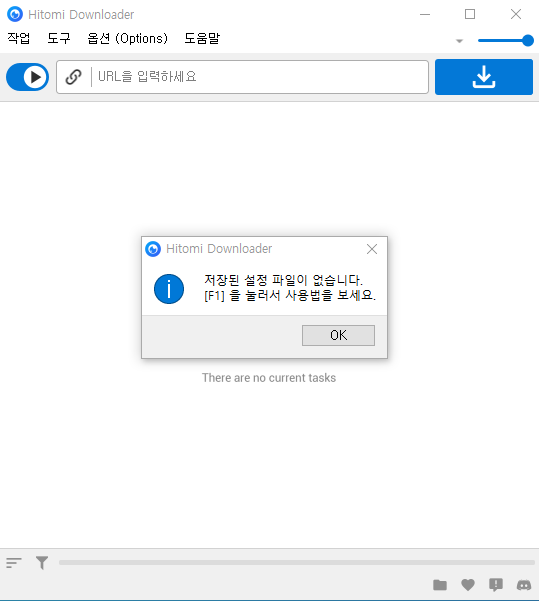Click the sort lines icon
Image resolution: width=539 pixels, height=601 pixels.
14,563
